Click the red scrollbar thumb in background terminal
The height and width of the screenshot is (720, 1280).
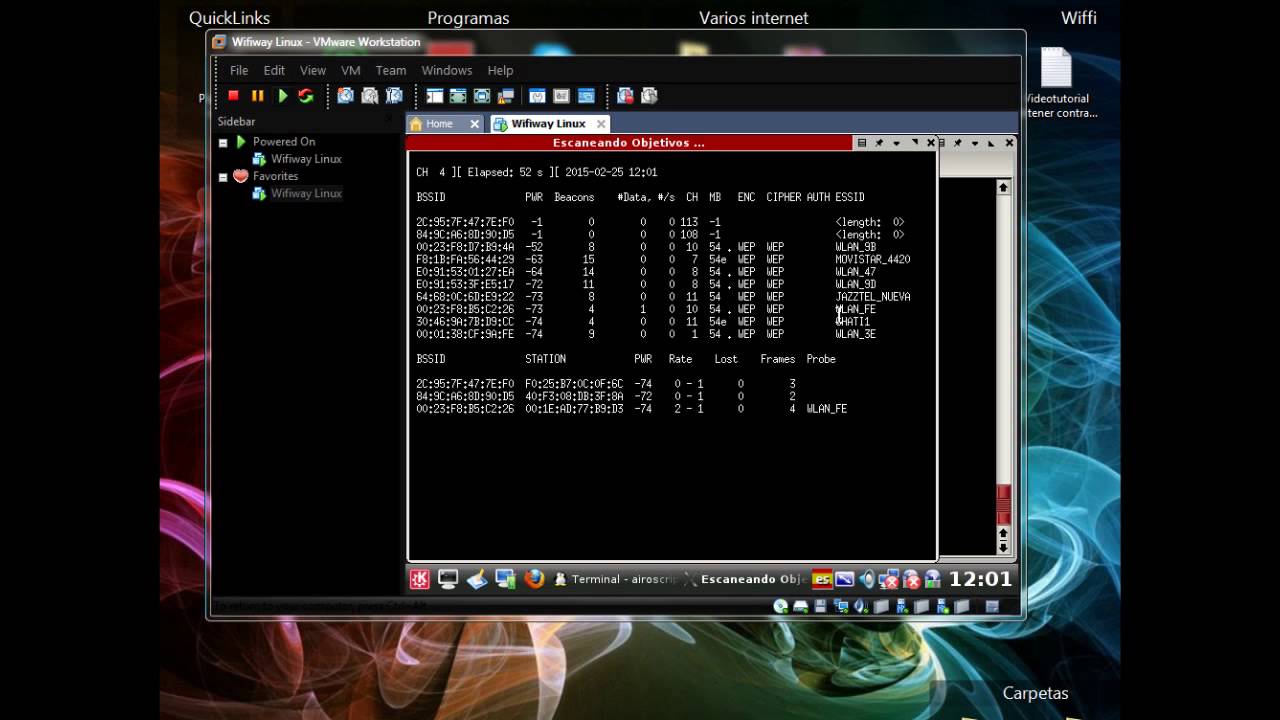[1003, 504]
